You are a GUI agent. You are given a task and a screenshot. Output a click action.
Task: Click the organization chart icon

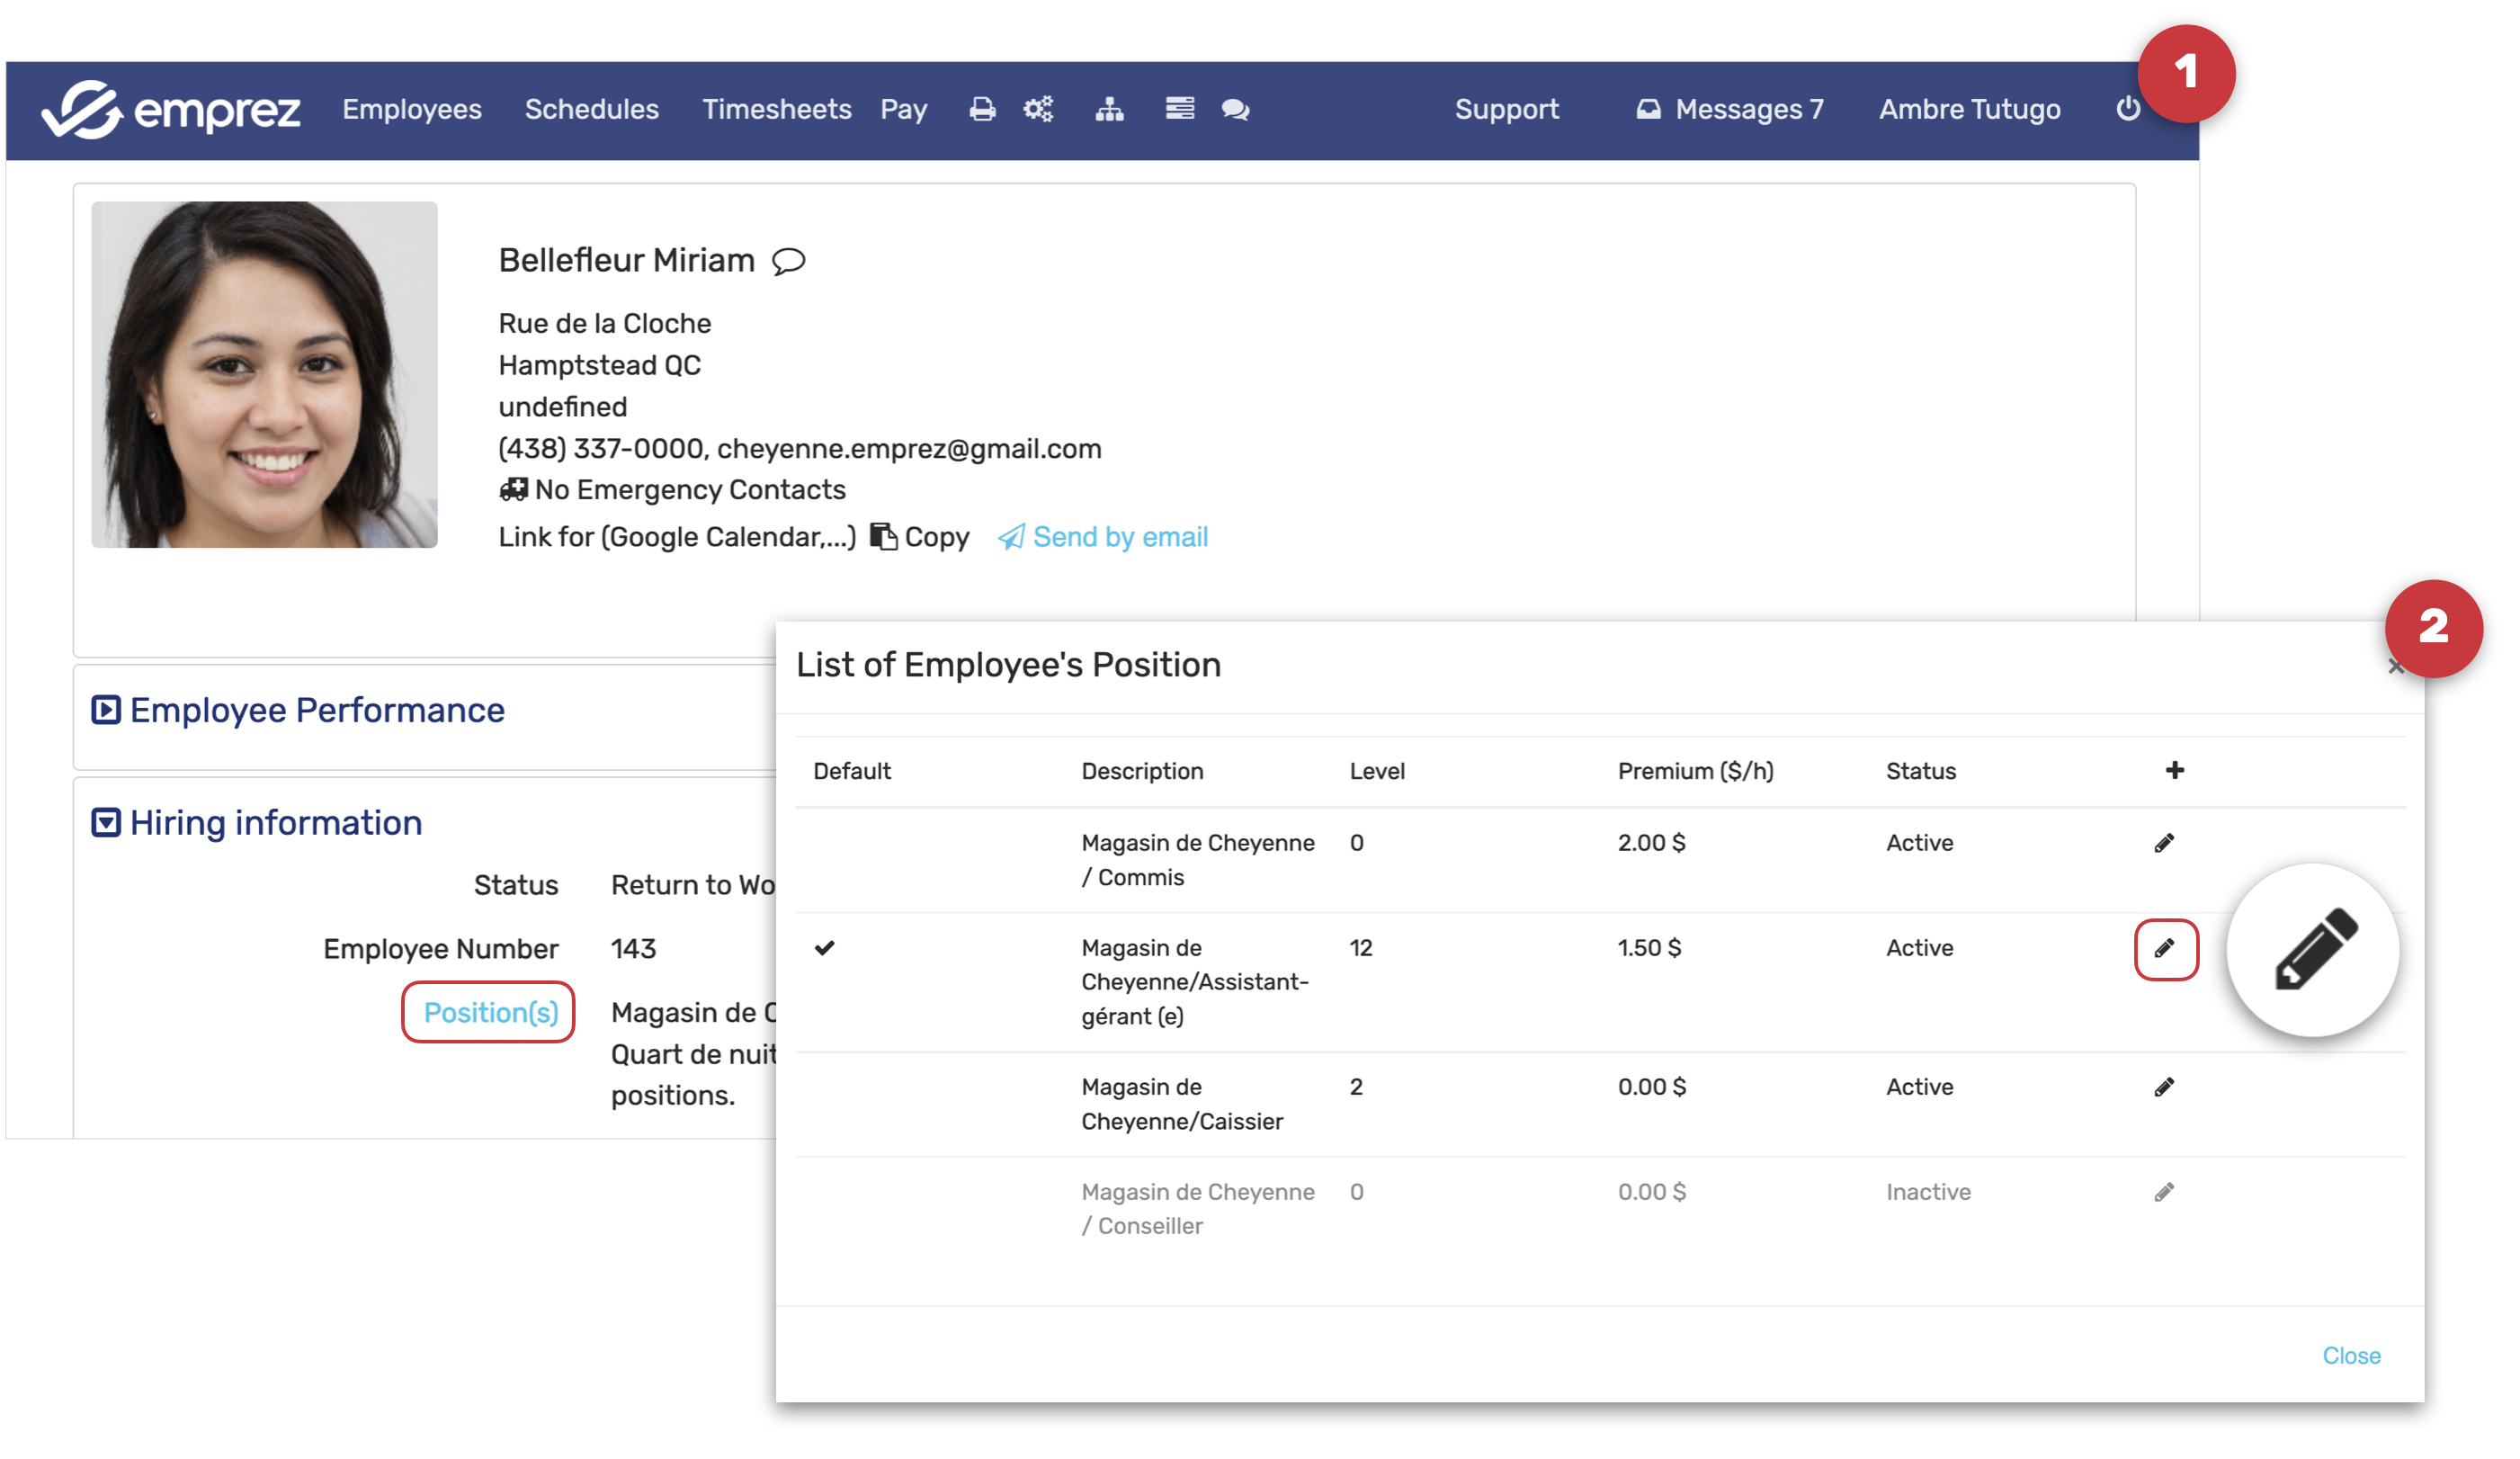click(x=1109, y=109)
